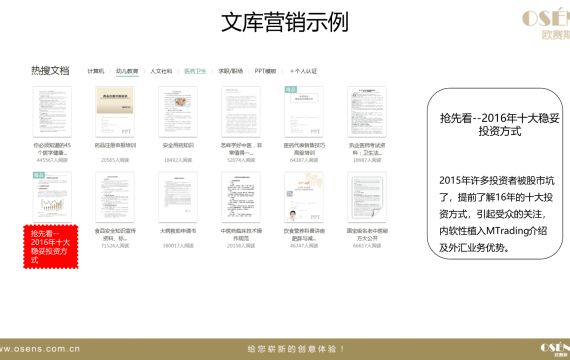Click the 64387人阅读 read count
Viewport: 570px width, 360px height.
pos(304,160)
